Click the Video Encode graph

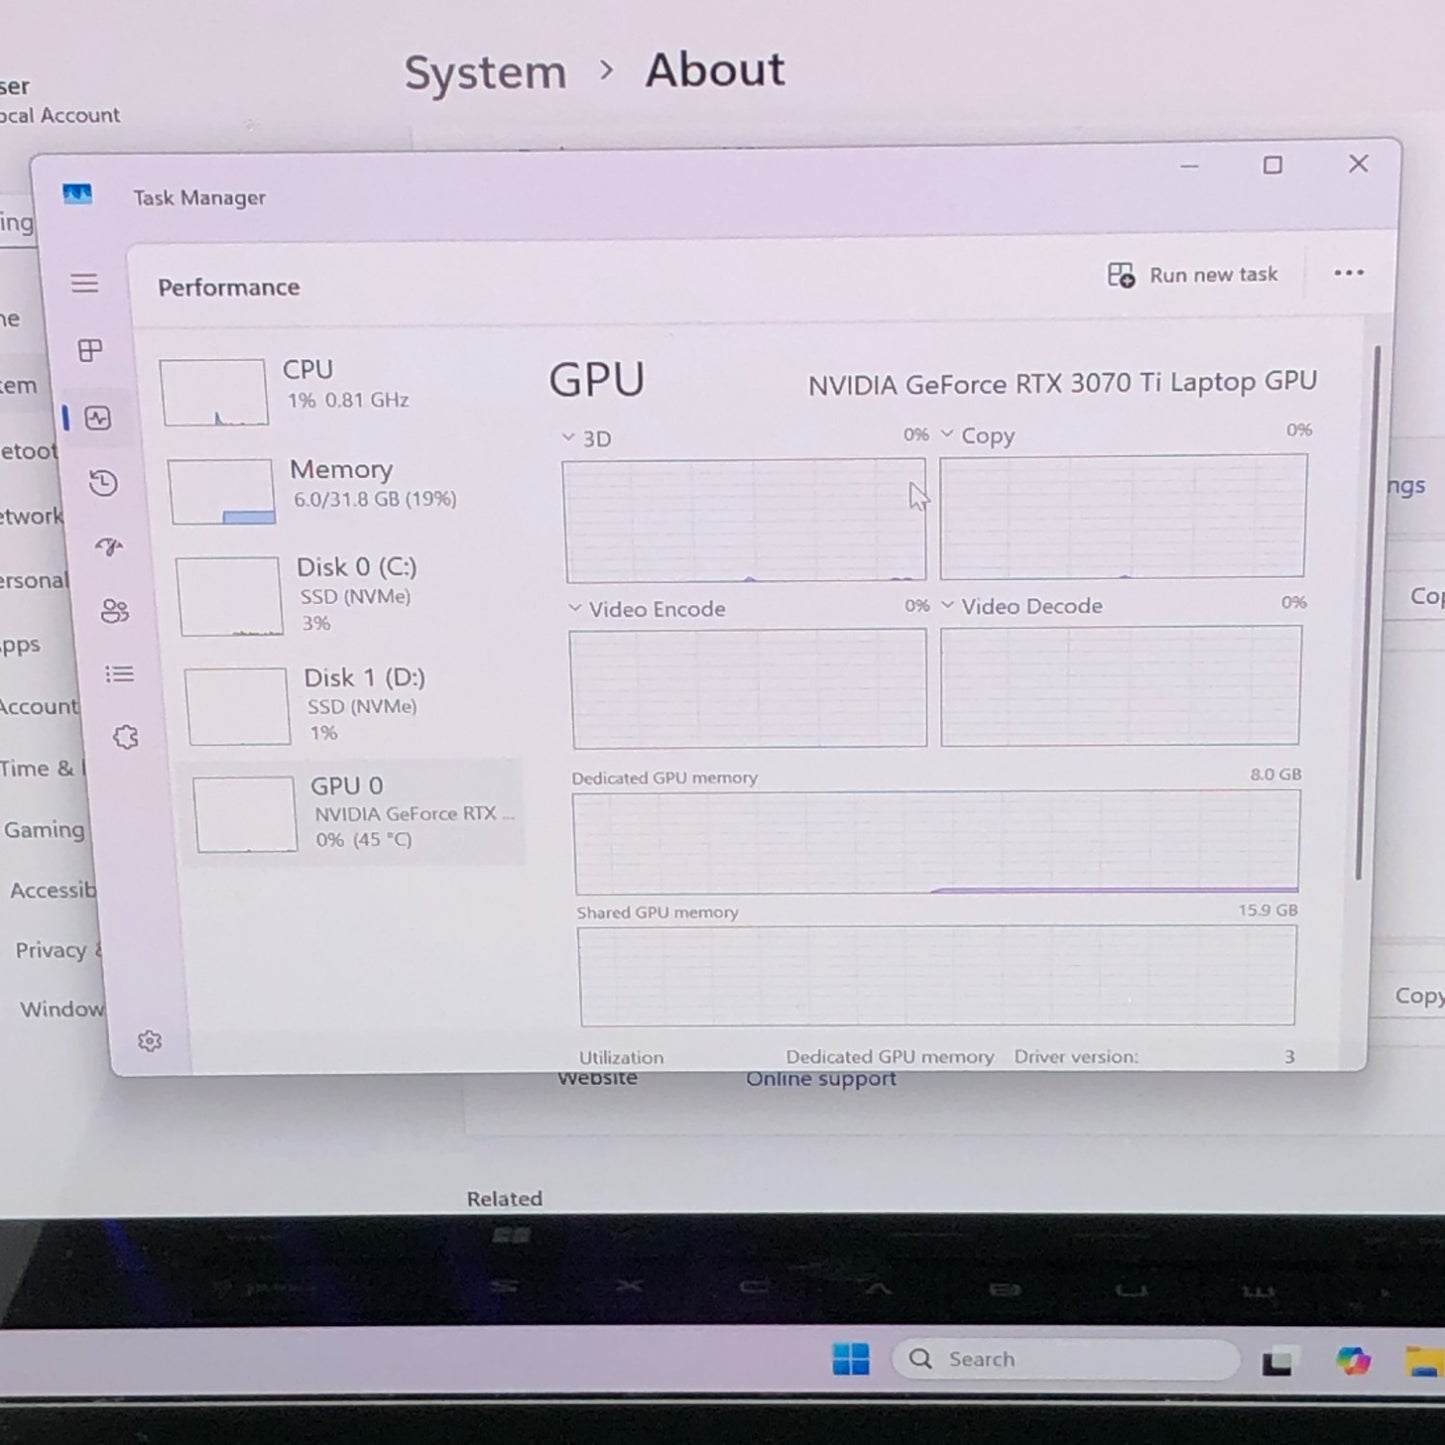(x=749, y=688)
